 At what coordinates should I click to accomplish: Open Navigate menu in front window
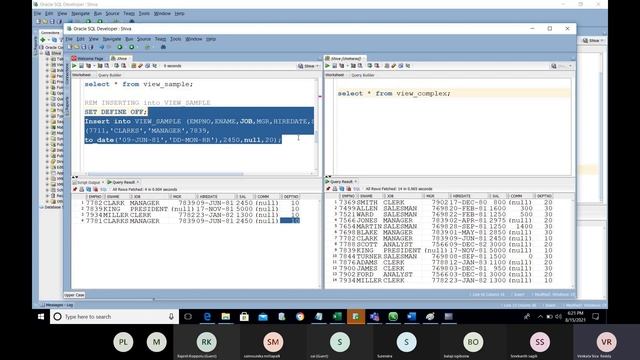tap(112, 39)
